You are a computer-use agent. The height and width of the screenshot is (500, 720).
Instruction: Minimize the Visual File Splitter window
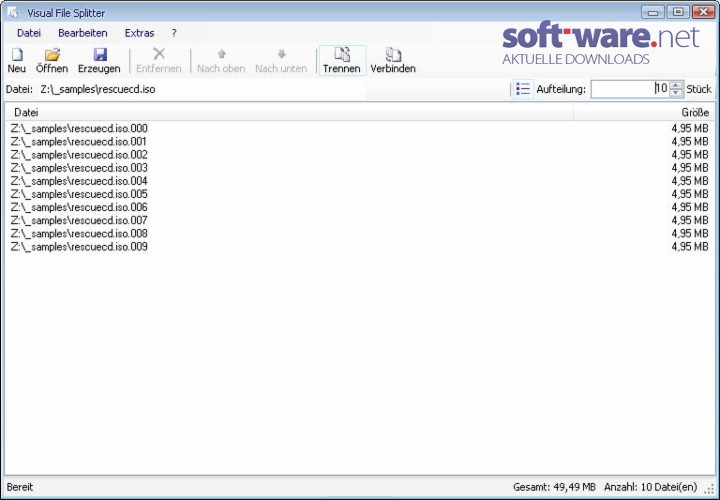tap(654, 12)
